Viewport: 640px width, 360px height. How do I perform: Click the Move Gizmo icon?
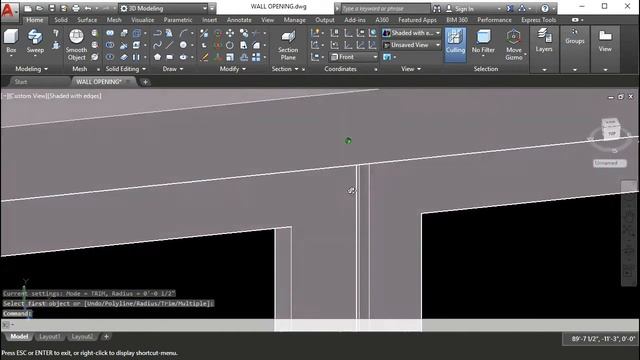pos(513,45)
